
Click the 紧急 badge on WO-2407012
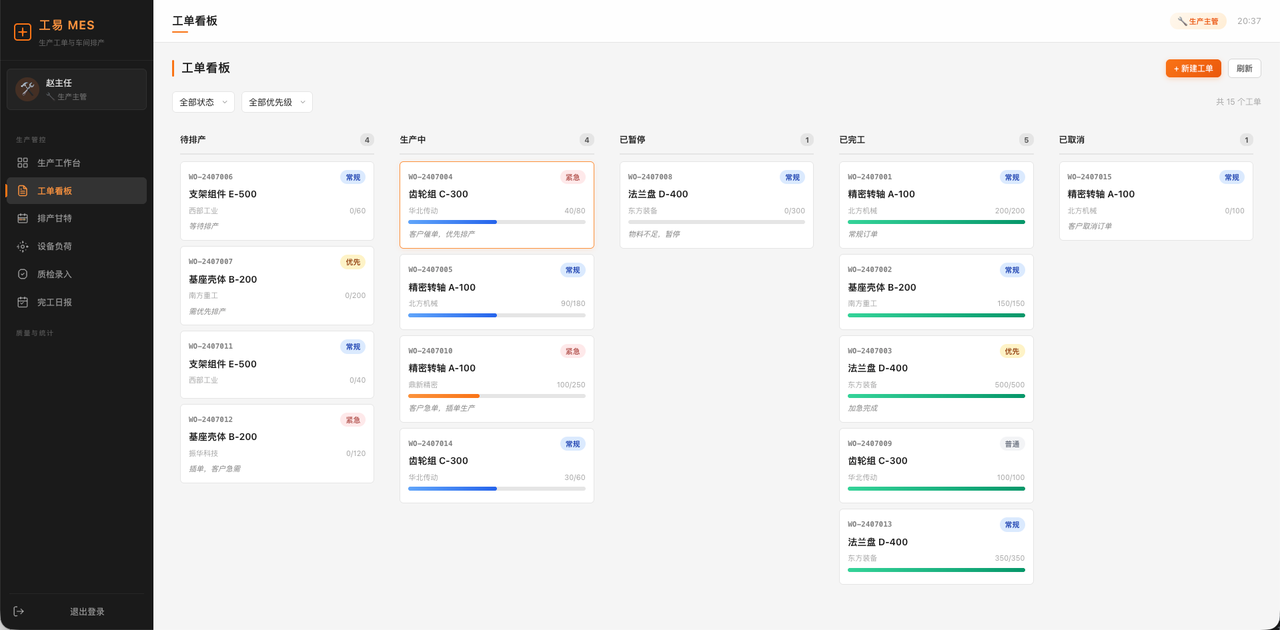coord(353,420)
